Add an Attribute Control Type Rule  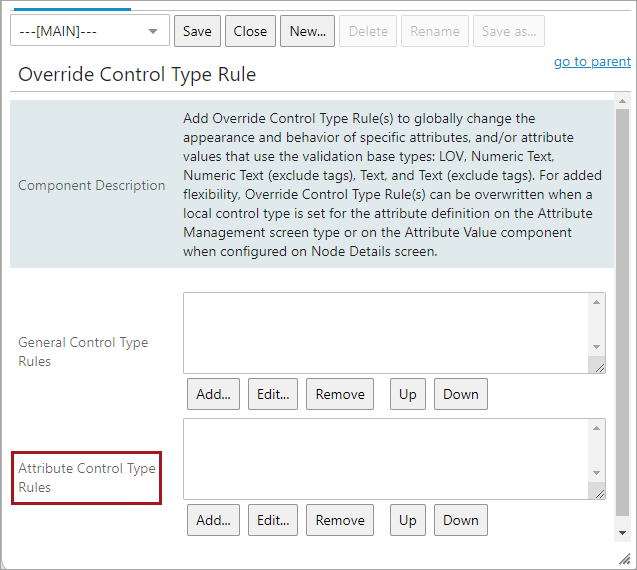[x=213, y=520]
